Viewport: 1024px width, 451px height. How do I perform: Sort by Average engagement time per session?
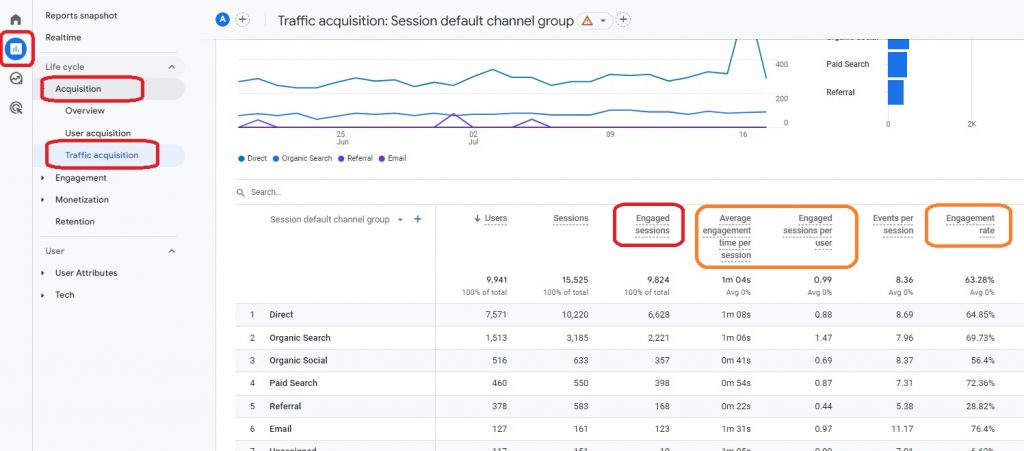727,237
